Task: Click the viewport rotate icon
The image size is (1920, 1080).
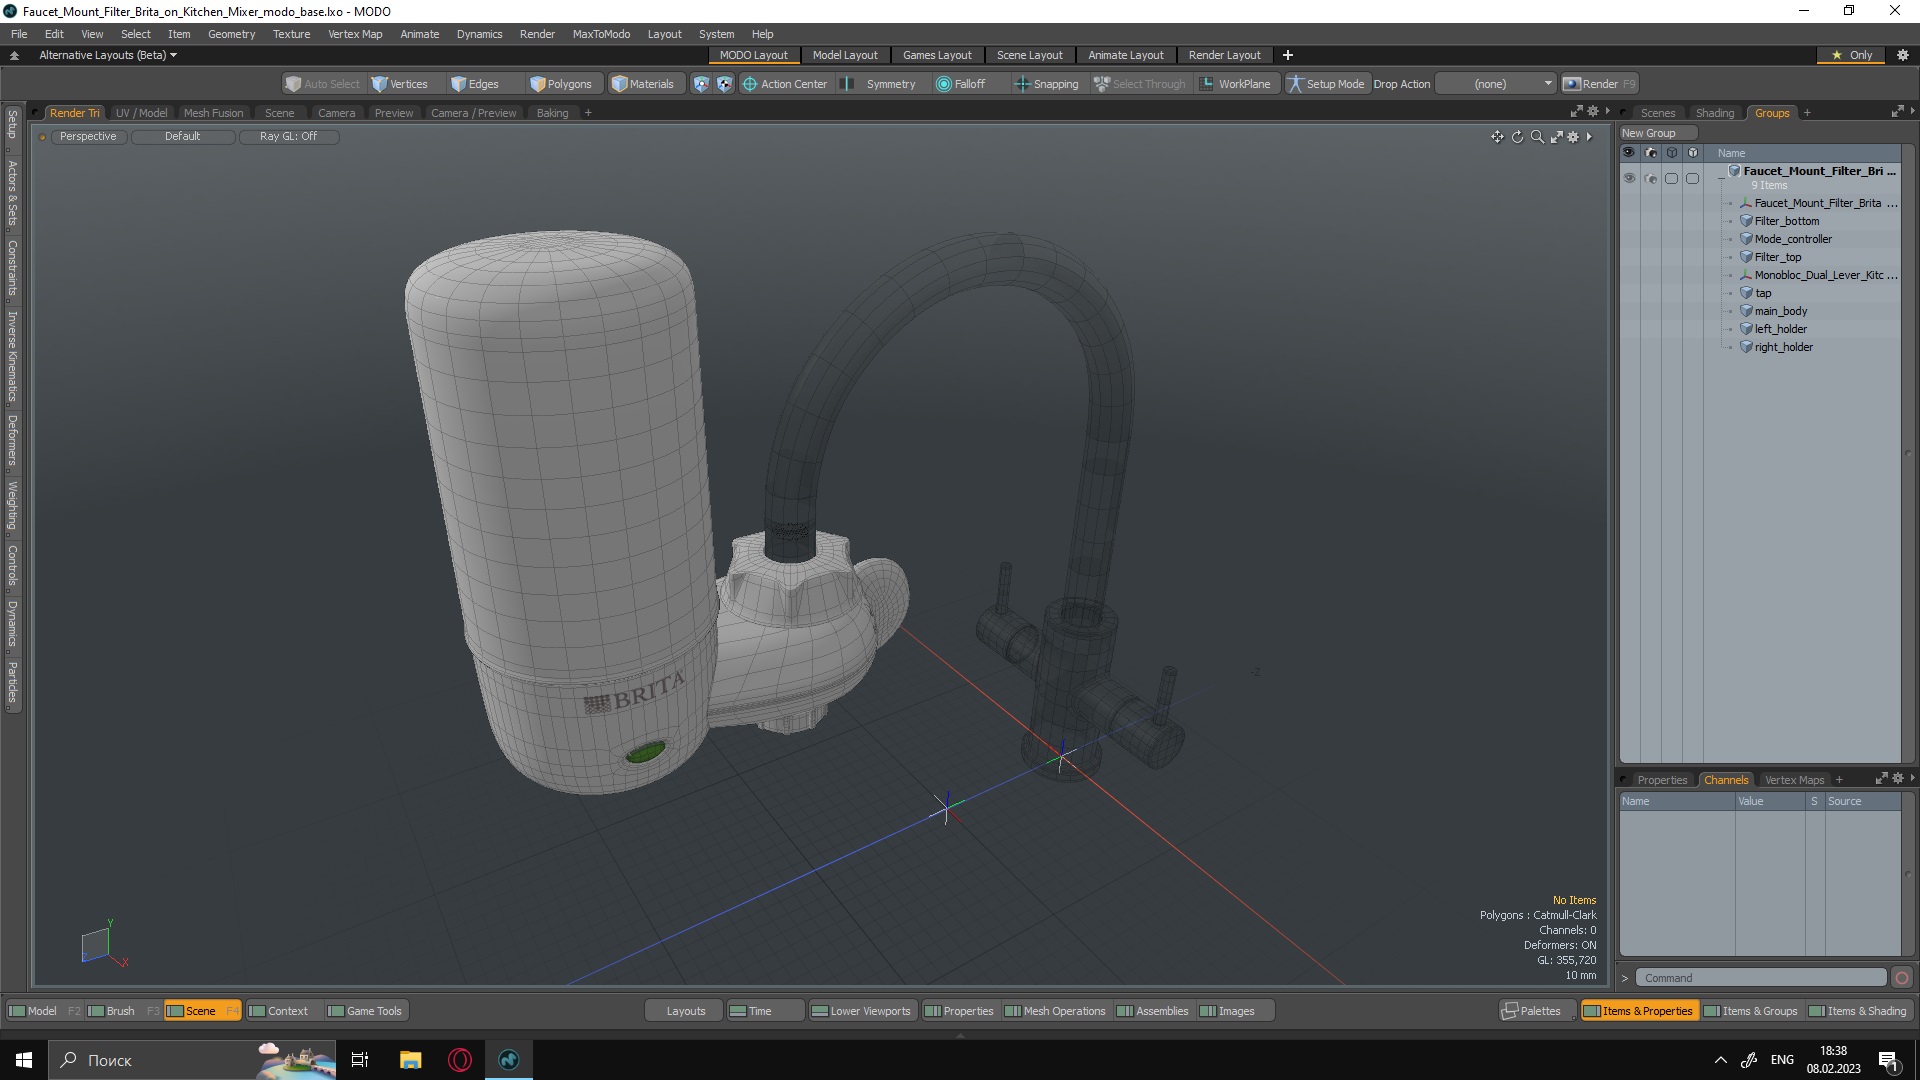Action: coord(1517,137)
